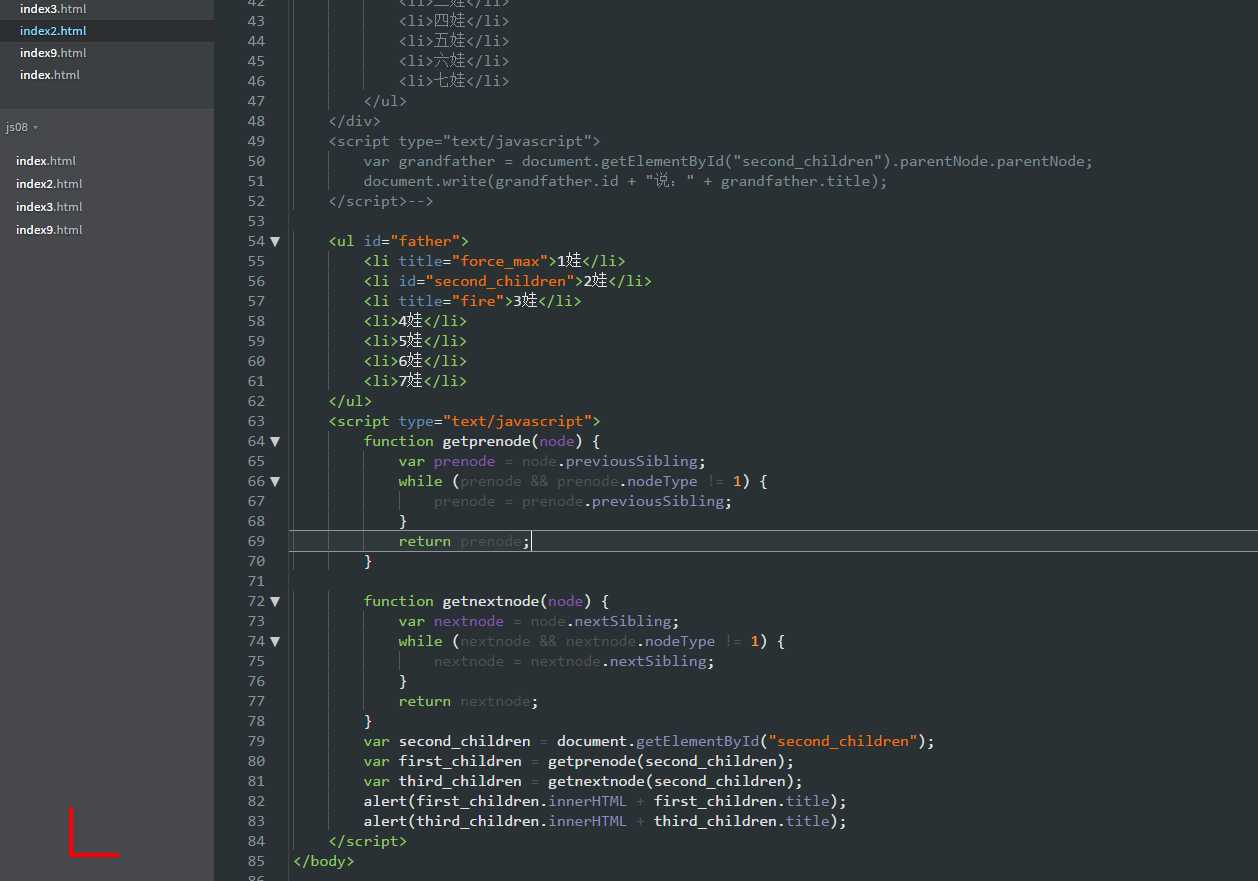Open index.html under the js08 project tree
Screen dimensions: 1258x881
coord(46,161)
